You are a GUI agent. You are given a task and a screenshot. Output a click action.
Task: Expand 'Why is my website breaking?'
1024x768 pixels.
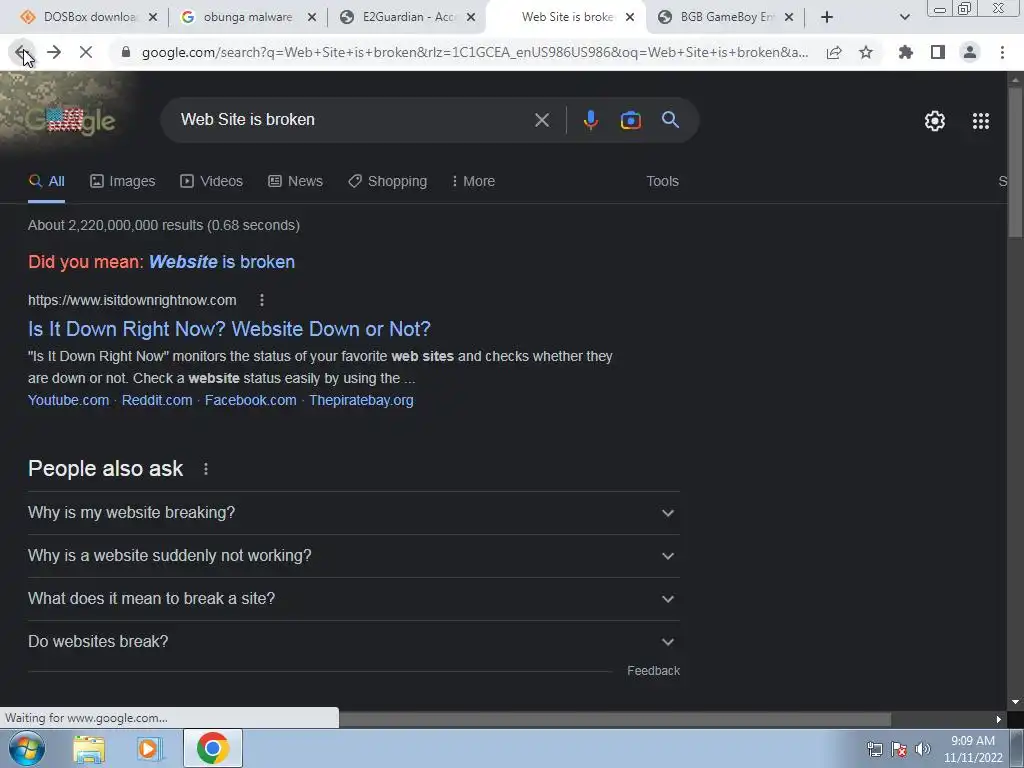[x=353, y=513]
